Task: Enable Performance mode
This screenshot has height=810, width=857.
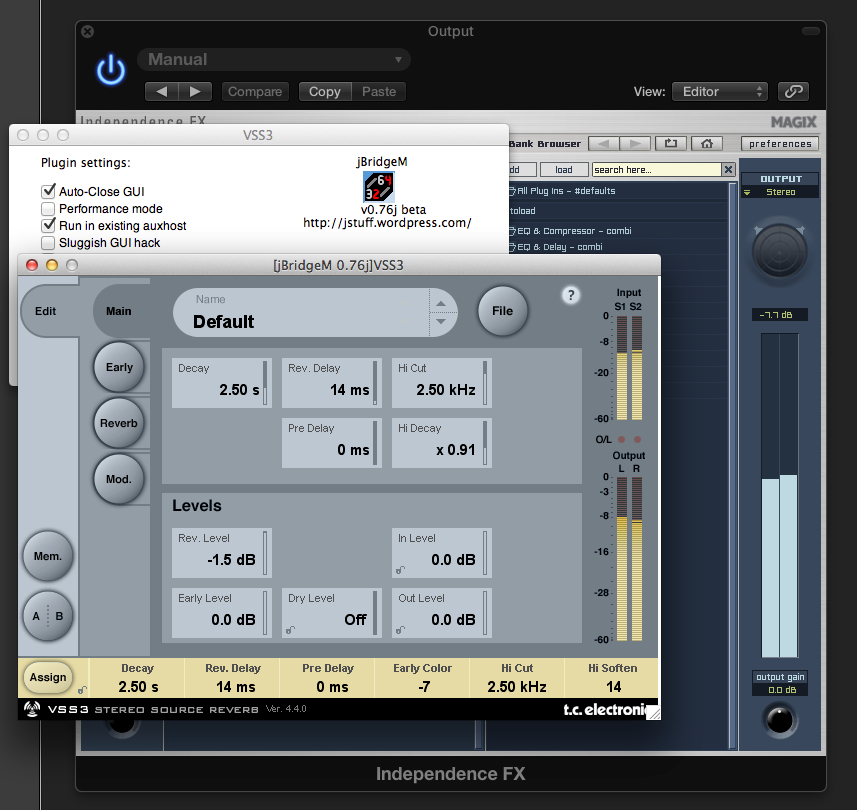Action: click(x=48, y=209)
